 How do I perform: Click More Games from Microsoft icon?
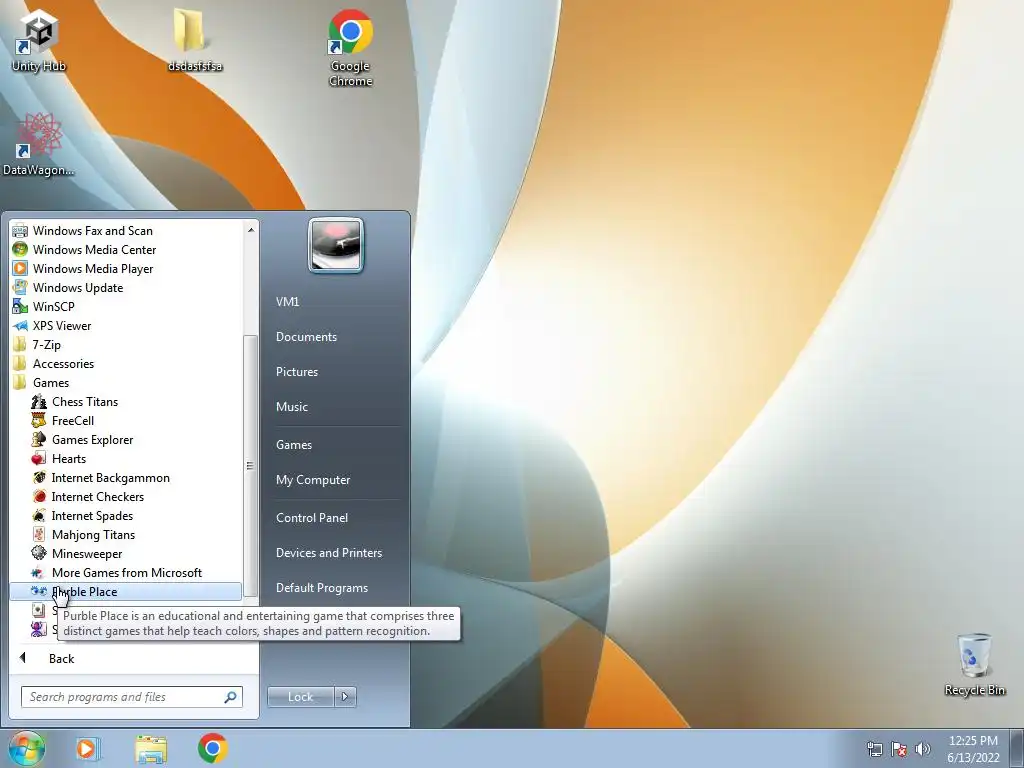pyautogui.click(x=39, y=572)
